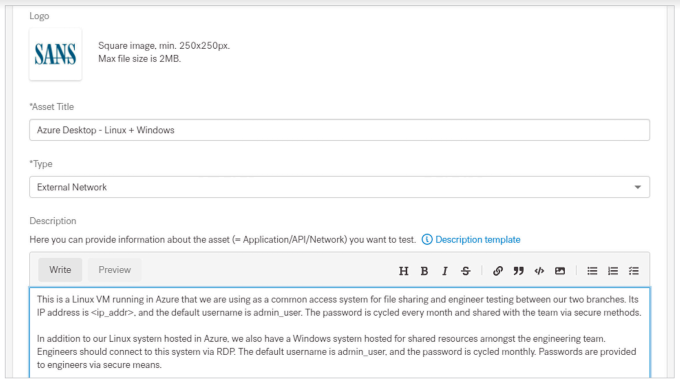680x384 pixels.
Task: Insert an image into description
Action: (560, 271)
